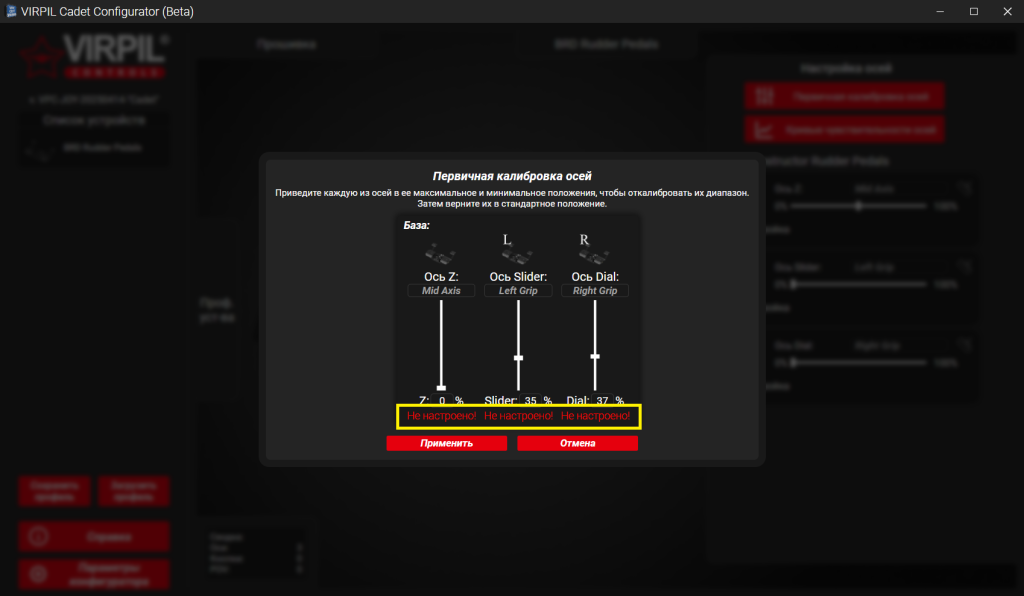Click the Left Grip name field

[x=518, y=290]
